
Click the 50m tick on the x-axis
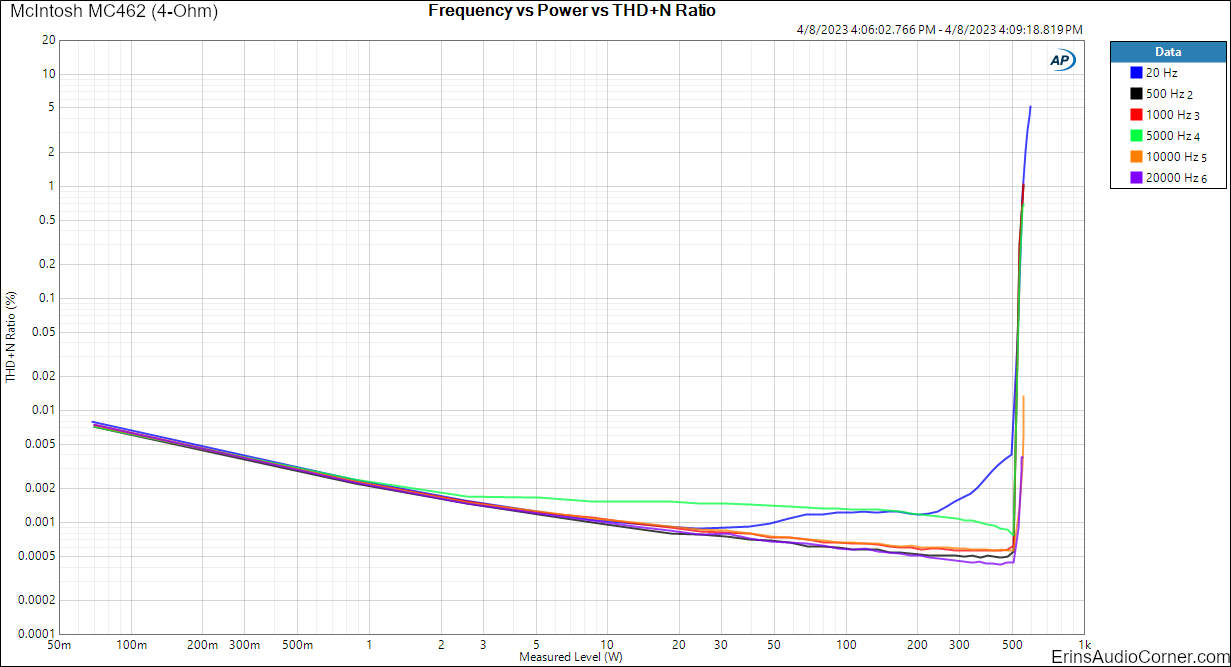[x=60, y=645]
